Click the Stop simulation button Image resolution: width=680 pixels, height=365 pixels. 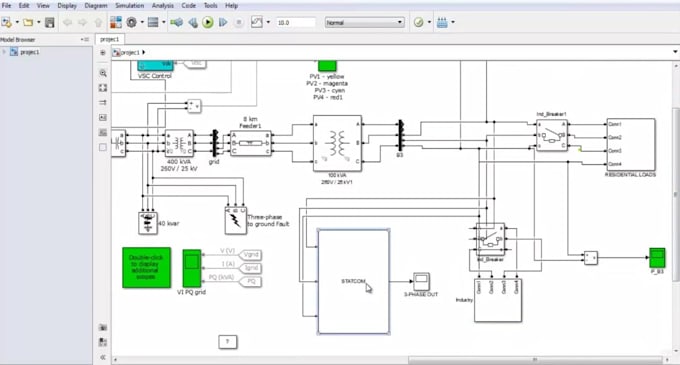(x=239, y=23)
